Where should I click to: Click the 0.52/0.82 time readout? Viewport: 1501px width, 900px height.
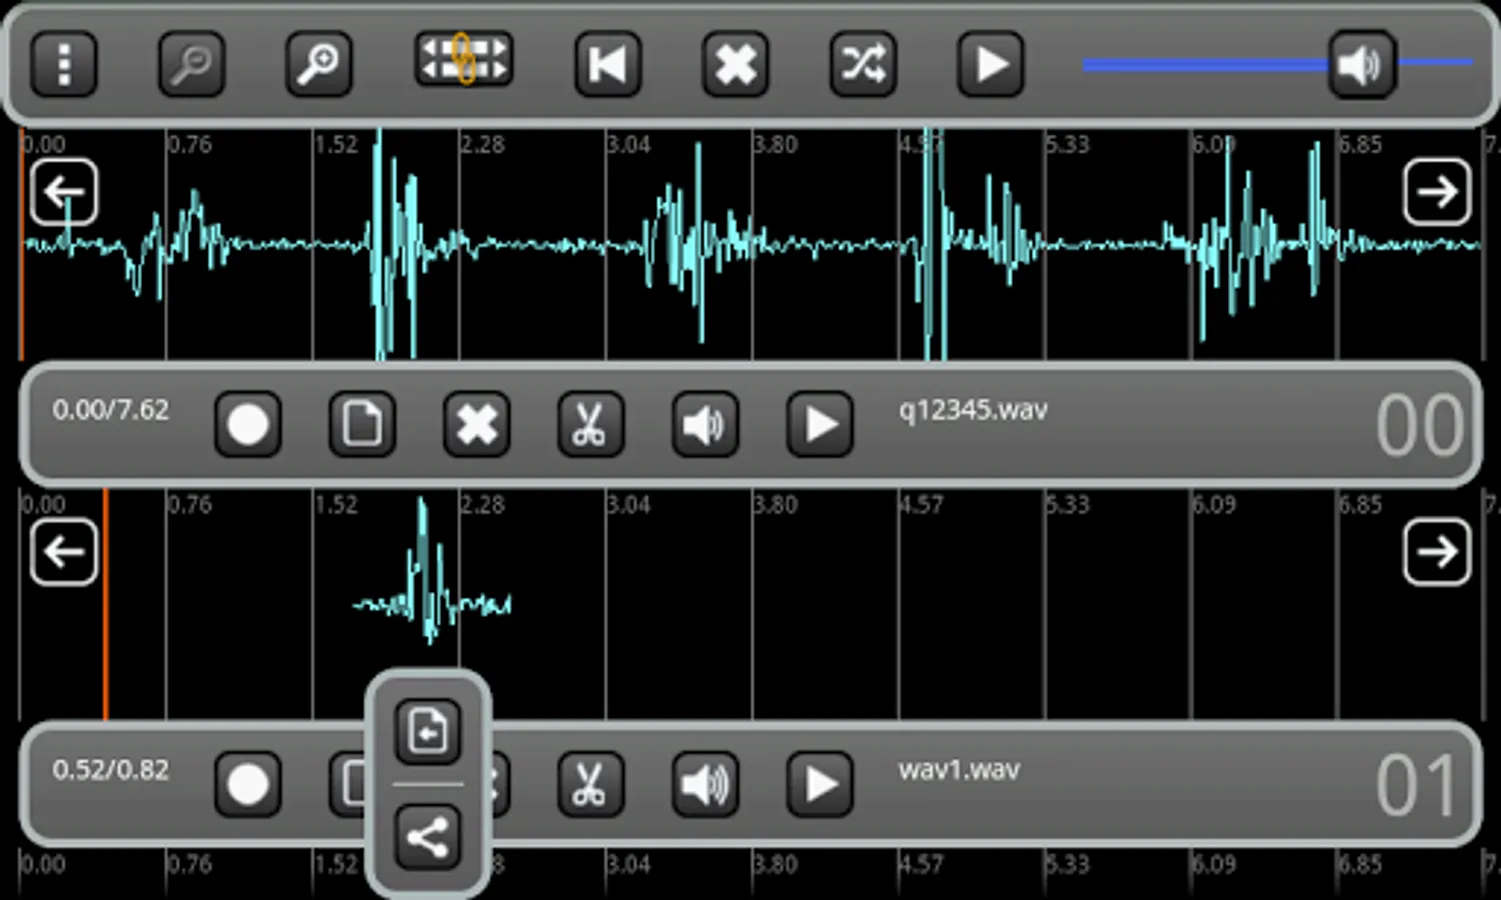click(111, 770)
